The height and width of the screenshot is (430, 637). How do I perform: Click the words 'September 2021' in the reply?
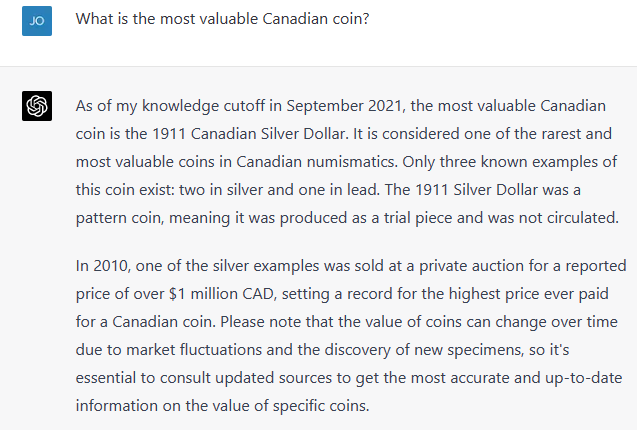(x=344, y=106)
